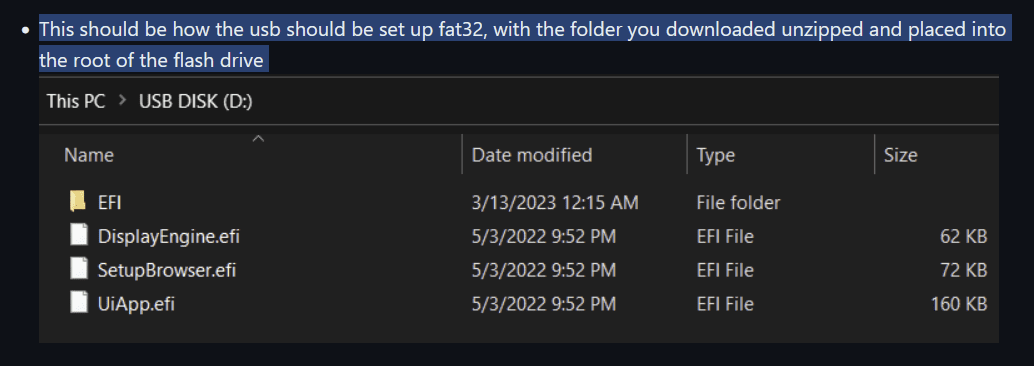Select the EFI folder name

point(109,202)
